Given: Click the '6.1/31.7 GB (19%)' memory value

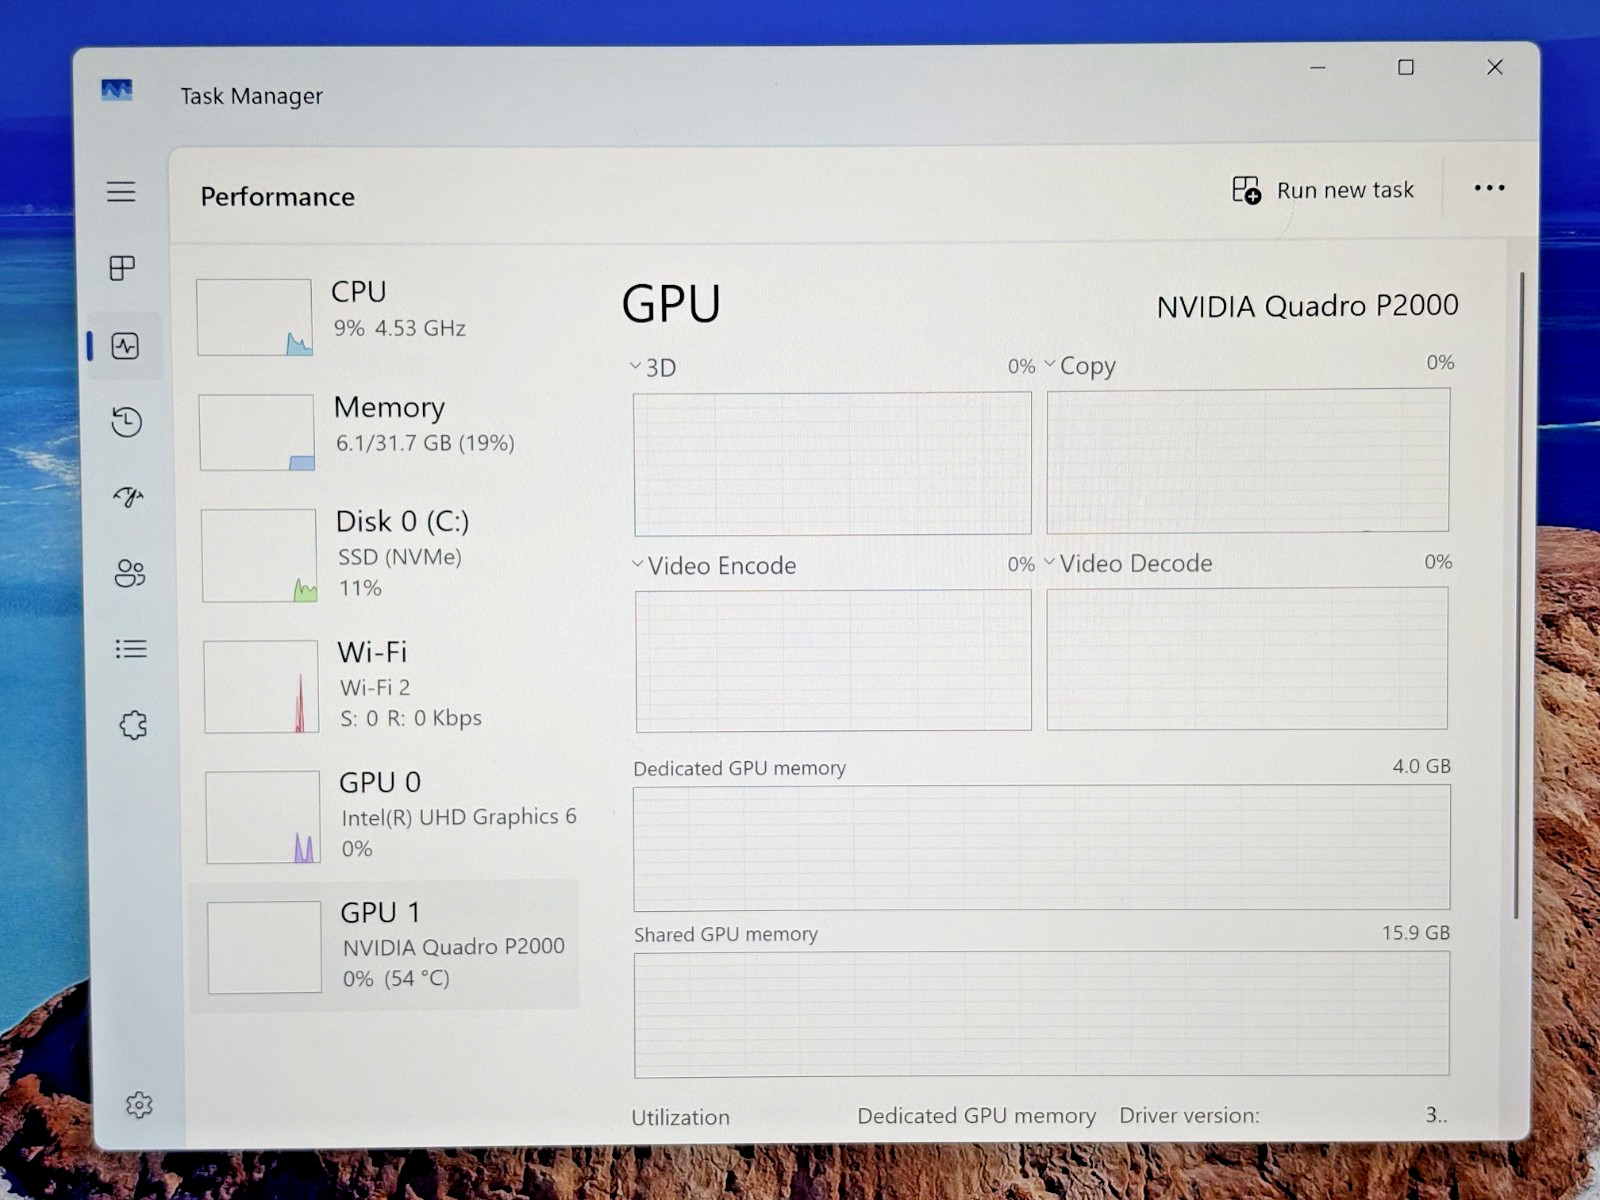Looking at the screenshot, I should tap(425, 443).
